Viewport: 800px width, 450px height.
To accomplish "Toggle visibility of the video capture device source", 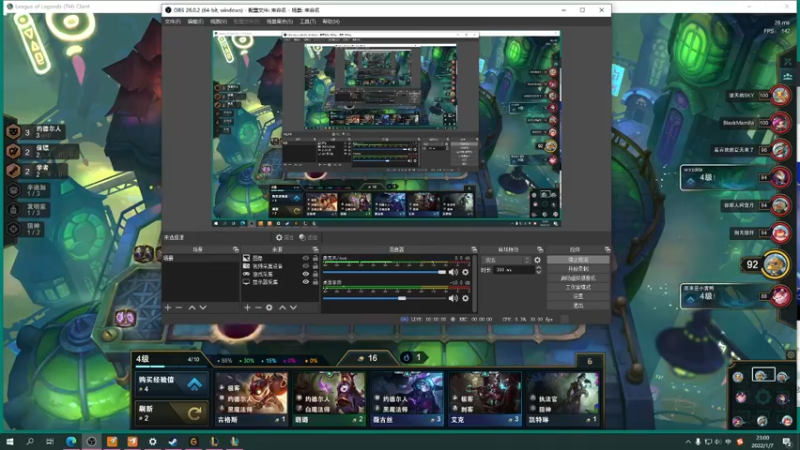I will pyautogui.click(x=306, y=266).
